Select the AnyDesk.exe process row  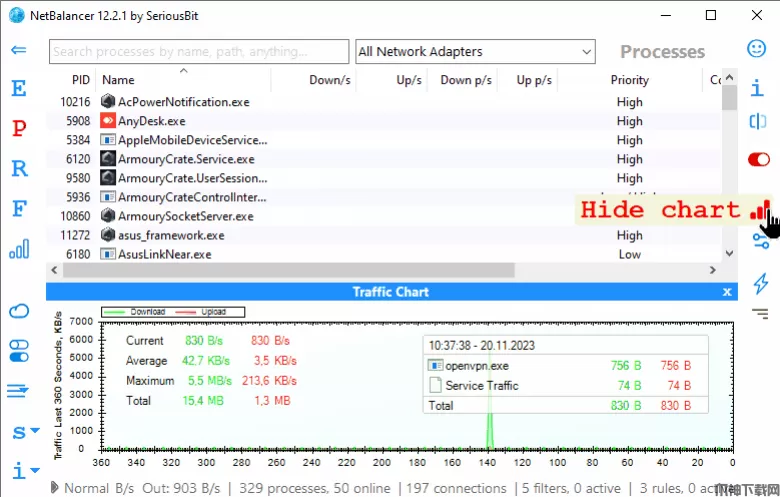click(152, 121)
